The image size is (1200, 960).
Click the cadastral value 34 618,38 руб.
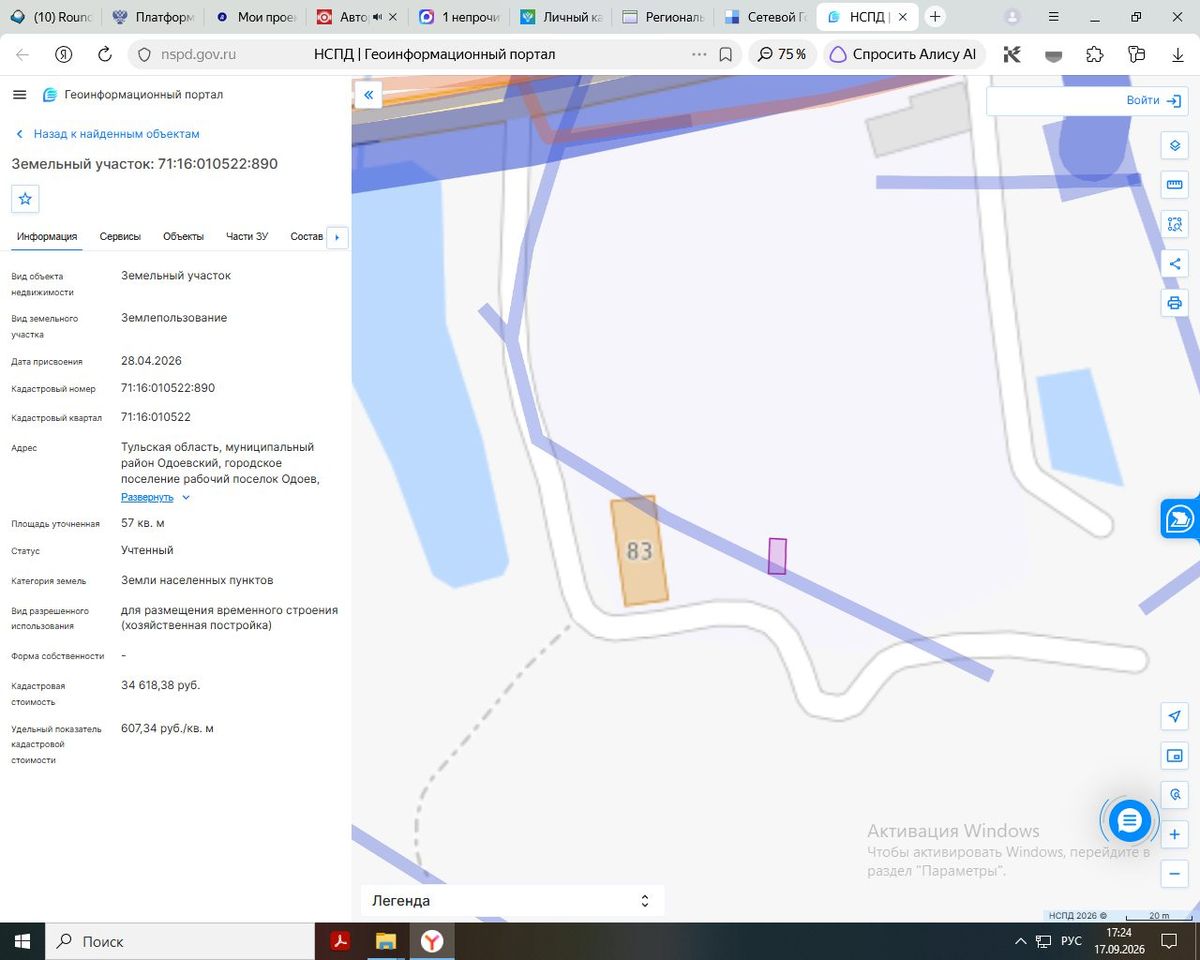tap(160, 685)
